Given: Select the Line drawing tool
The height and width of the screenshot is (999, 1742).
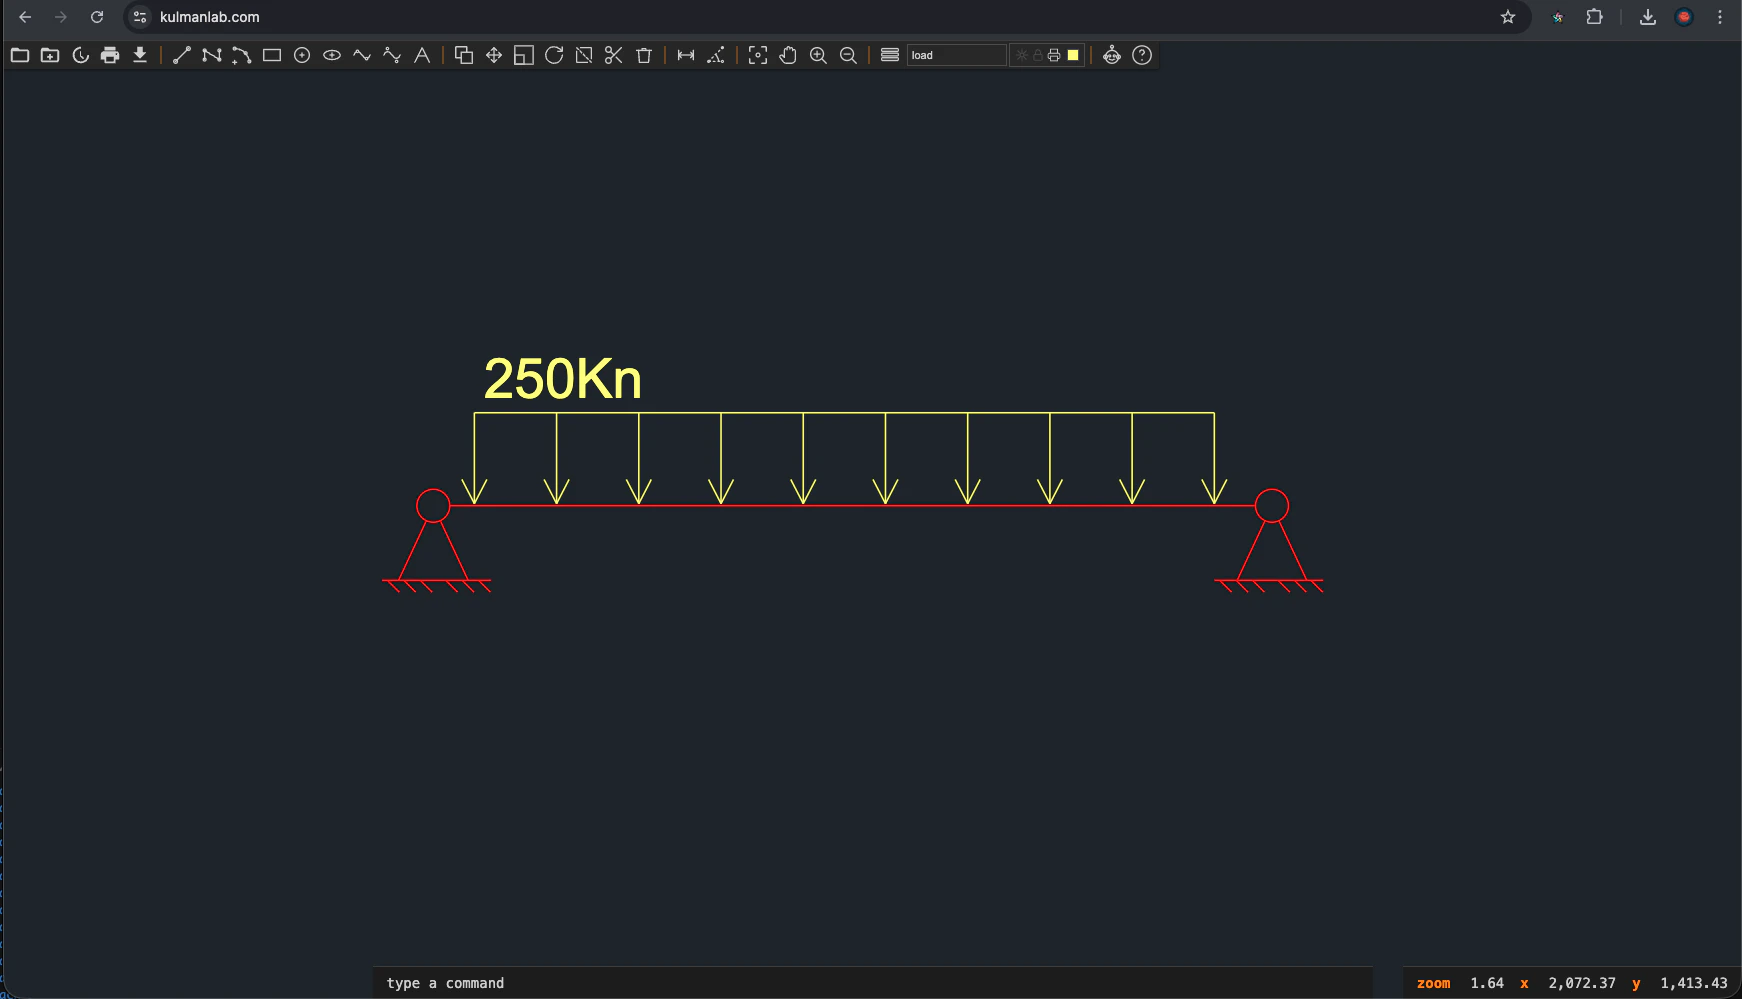Looking at the screenshot, I should click(182, 55).
